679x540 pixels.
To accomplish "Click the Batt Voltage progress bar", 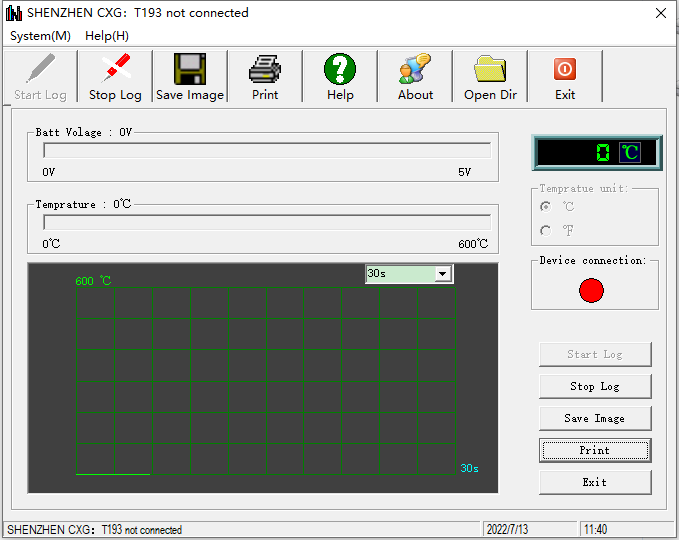I will click(267, 150).
